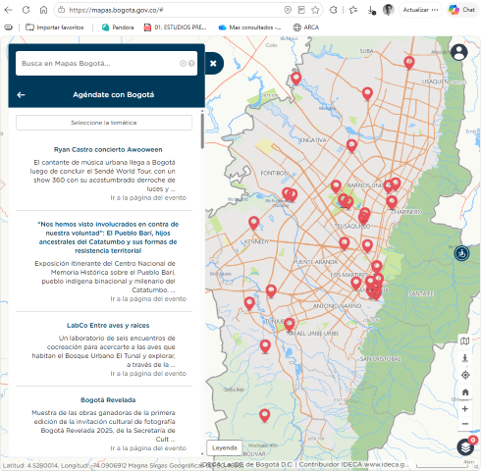This screenshot has width=481, height=471.
Task: Open the browser home page
Action: click(x=43, y=10)
